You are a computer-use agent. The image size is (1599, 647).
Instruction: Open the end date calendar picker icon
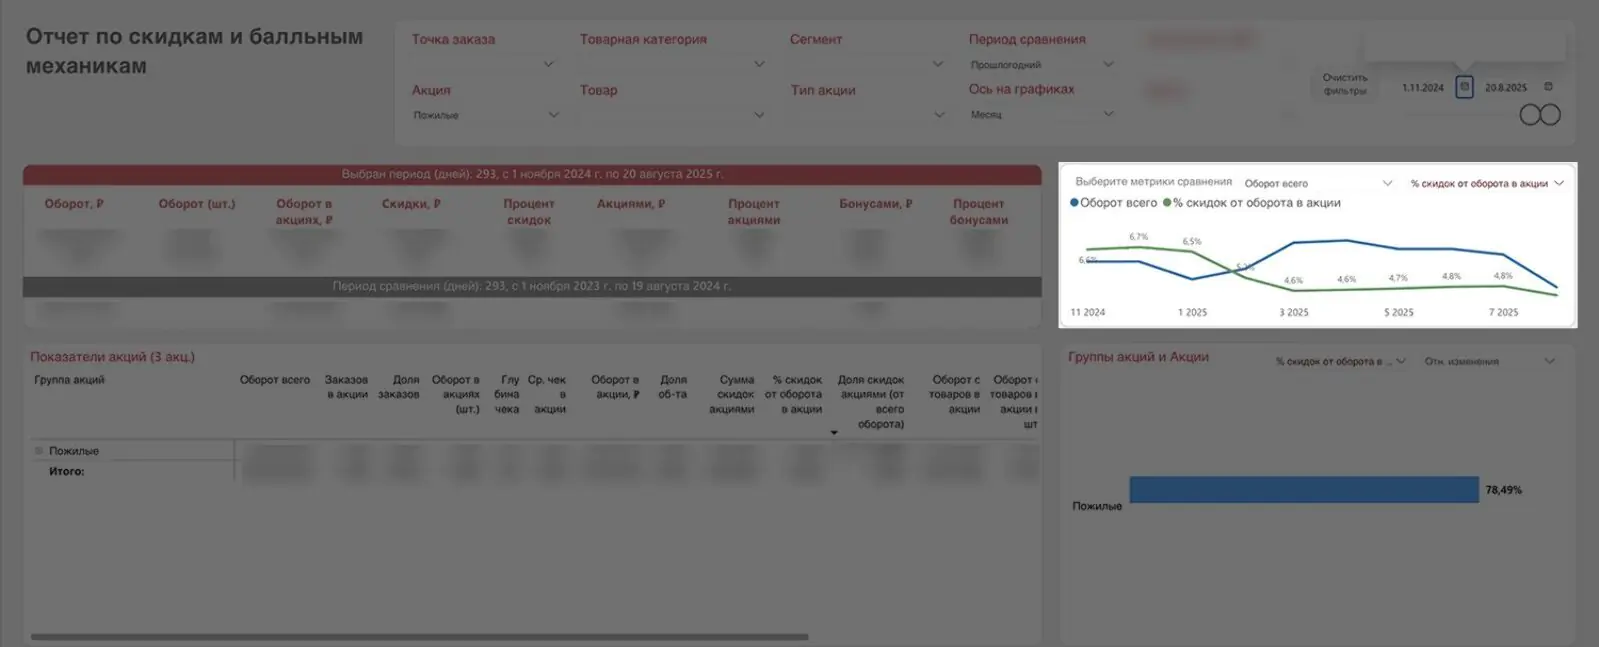[1548, 87]
